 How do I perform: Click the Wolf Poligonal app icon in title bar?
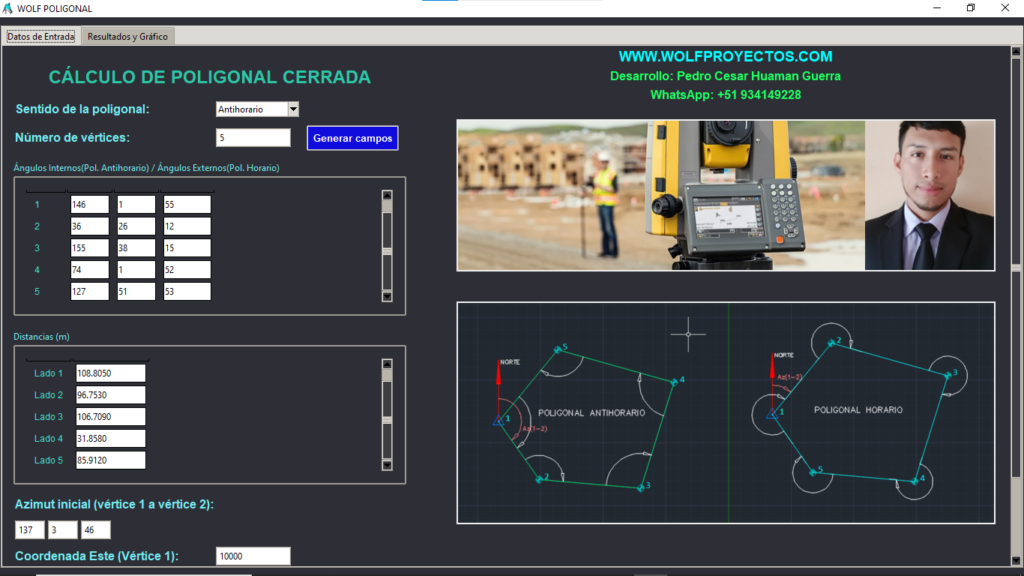click(x=8, y=8)
